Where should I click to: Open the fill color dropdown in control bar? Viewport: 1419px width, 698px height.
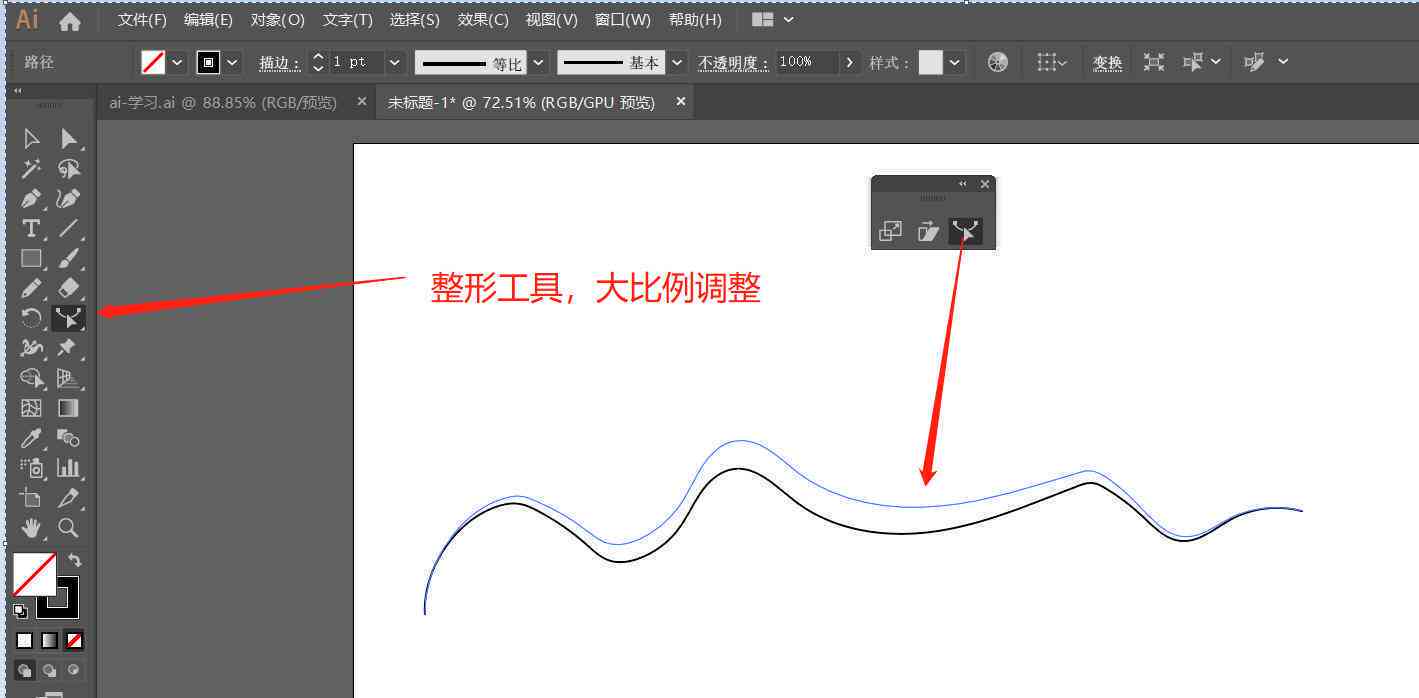pos(178,62)
